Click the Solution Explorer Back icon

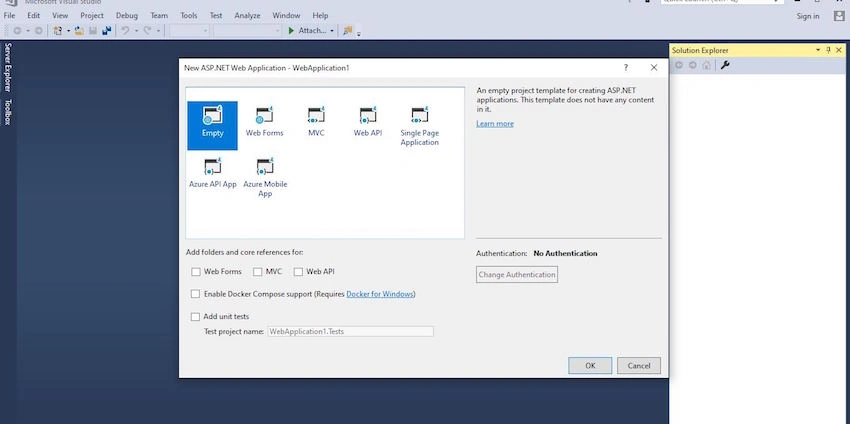[679, 65]
